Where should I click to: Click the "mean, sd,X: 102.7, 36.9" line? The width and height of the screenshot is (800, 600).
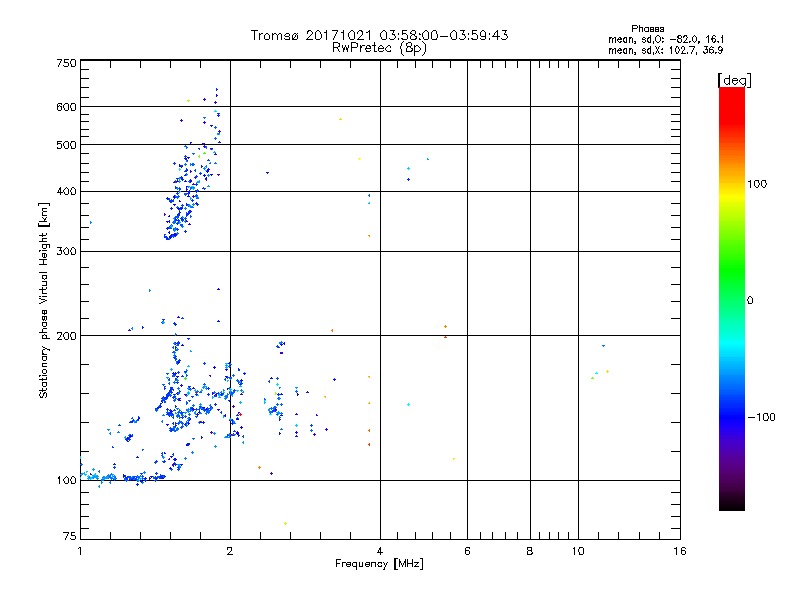[x=665, y=51]
